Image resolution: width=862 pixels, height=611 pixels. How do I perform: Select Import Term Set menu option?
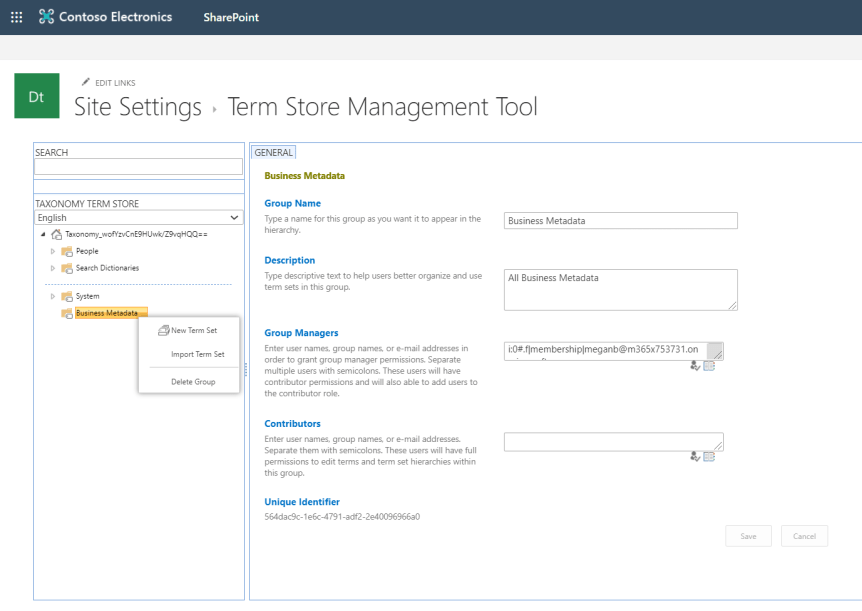coord(198,354)
